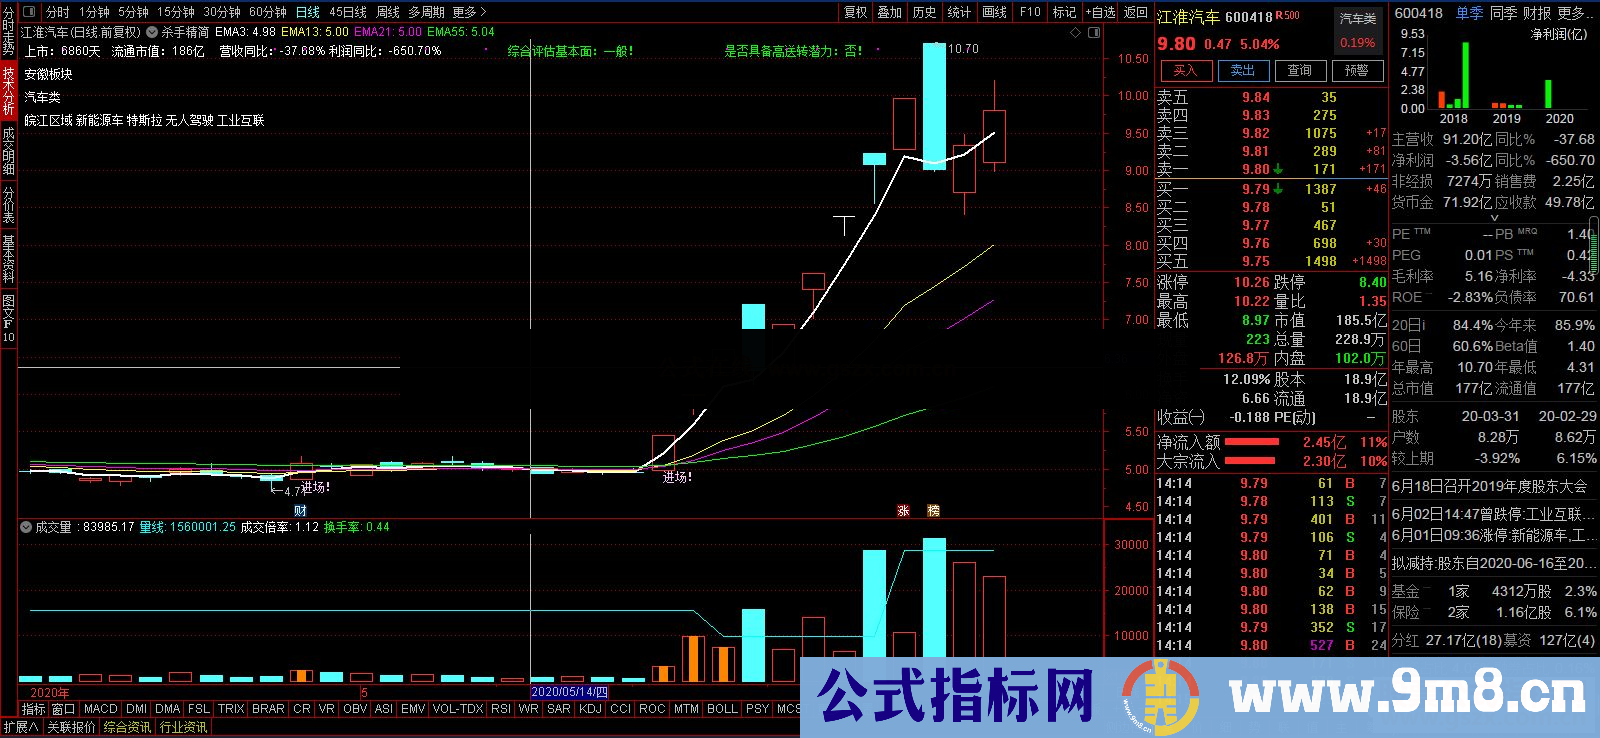Open the 历史 history tool

pos(925,12)
